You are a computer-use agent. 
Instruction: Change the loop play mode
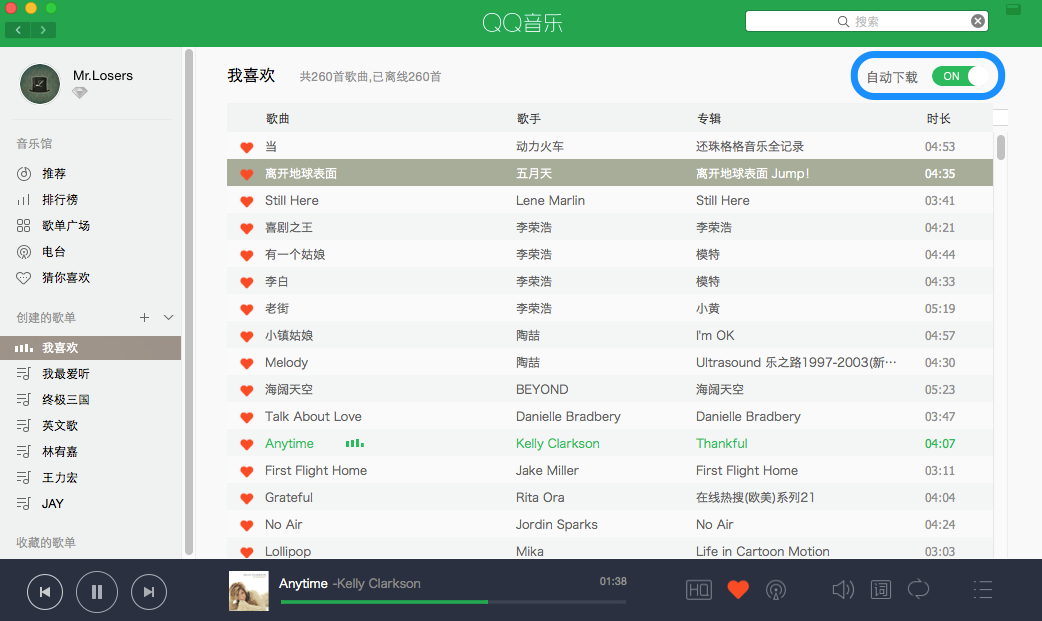coord(918,588)
